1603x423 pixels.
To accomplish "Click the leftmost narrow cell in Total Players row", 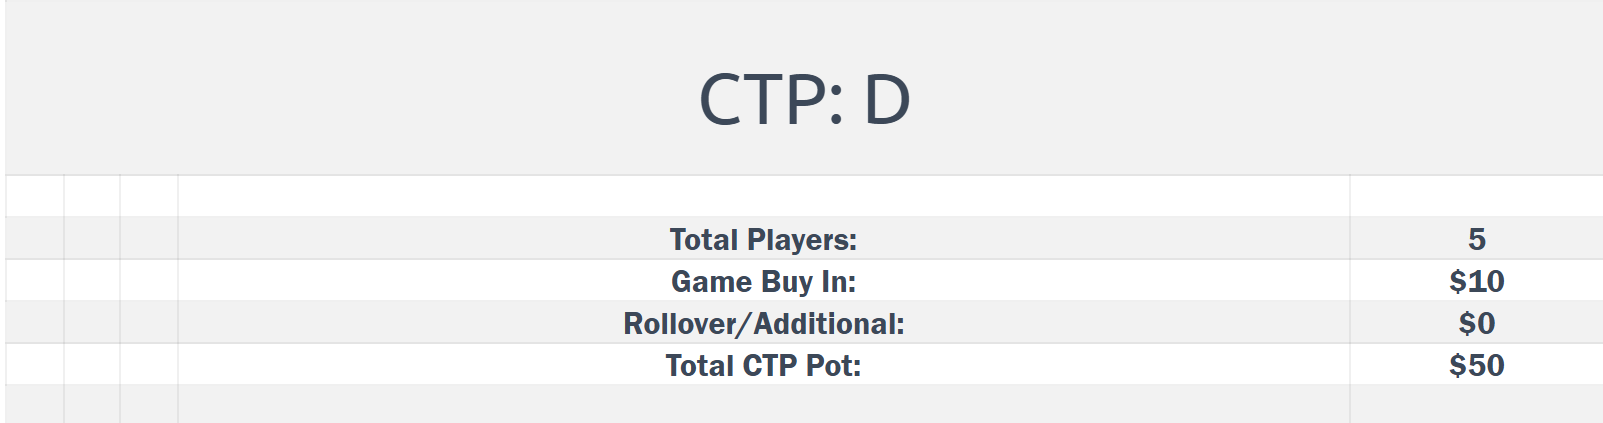I will pyautogui.click(x=34, y=239).
